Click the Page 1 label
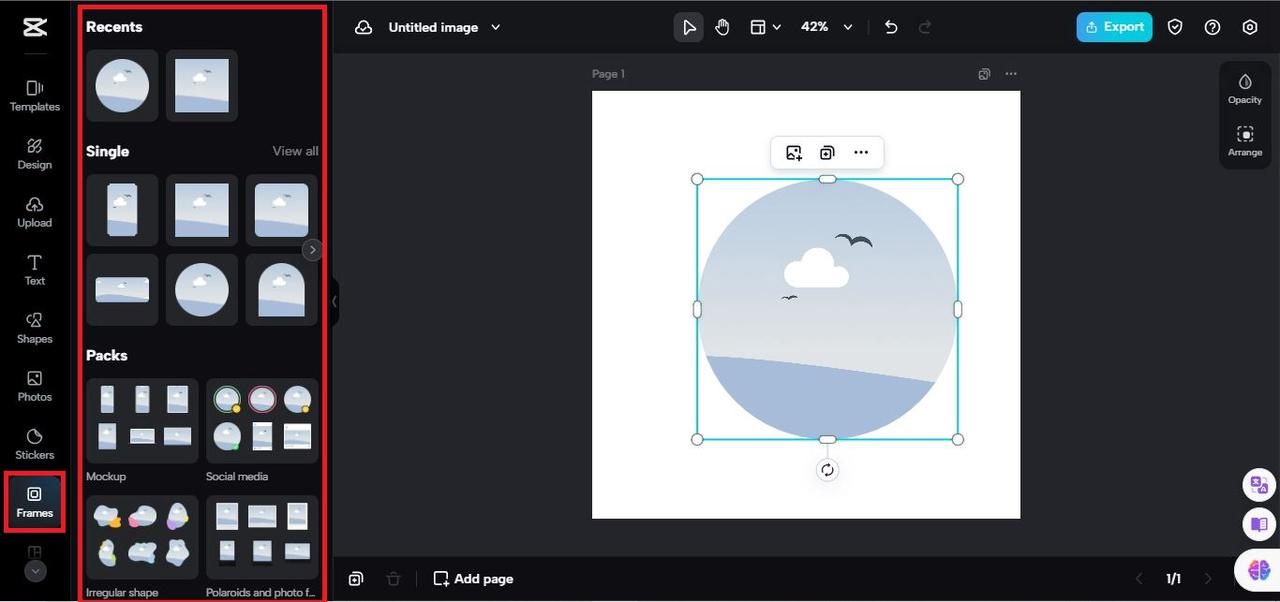The image size is (1280, 602). (608, 74)
